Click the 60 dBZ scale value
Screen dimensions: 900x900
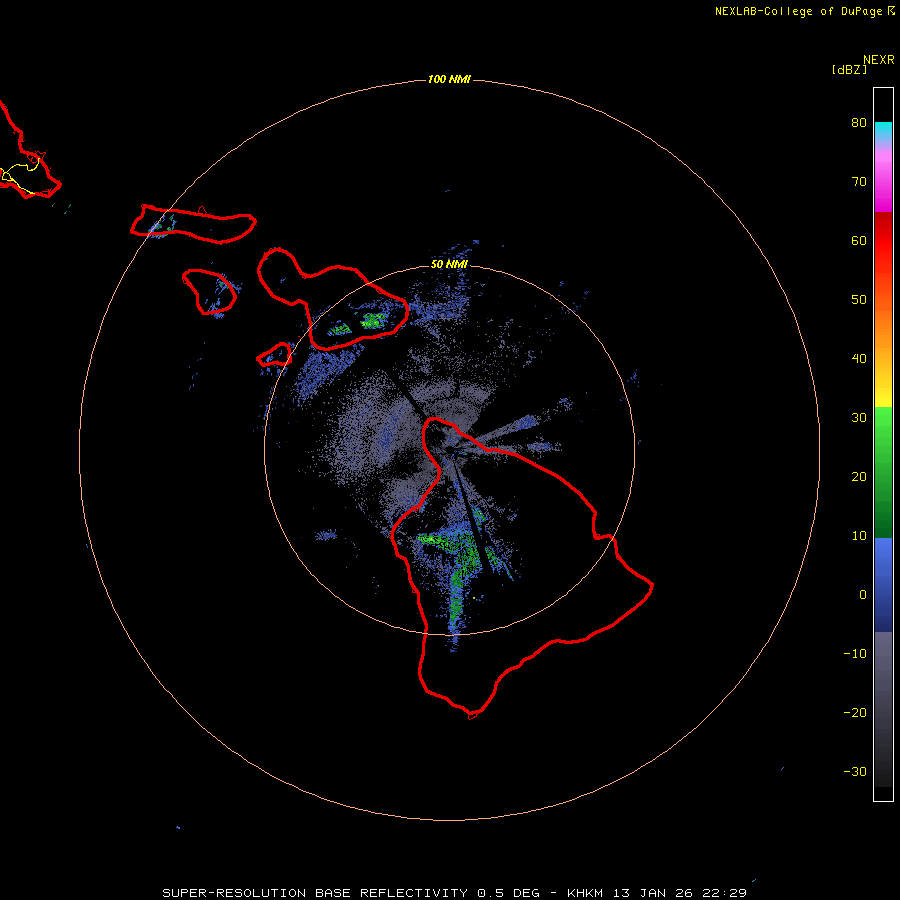click(859, 240)
